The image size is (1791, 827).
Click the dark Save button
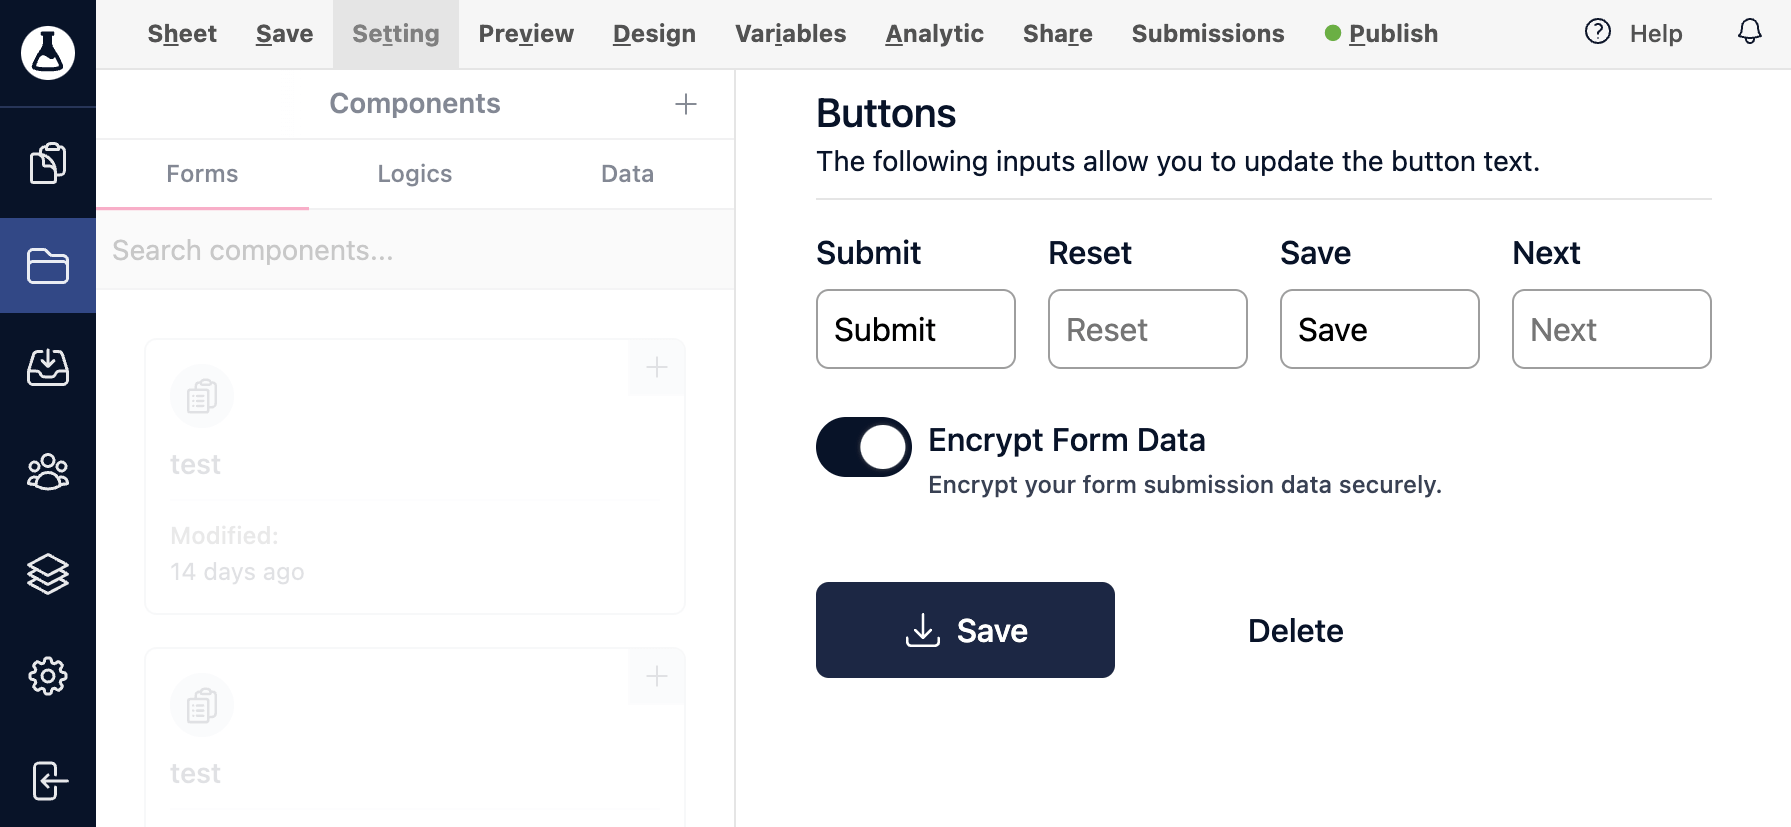965,630
